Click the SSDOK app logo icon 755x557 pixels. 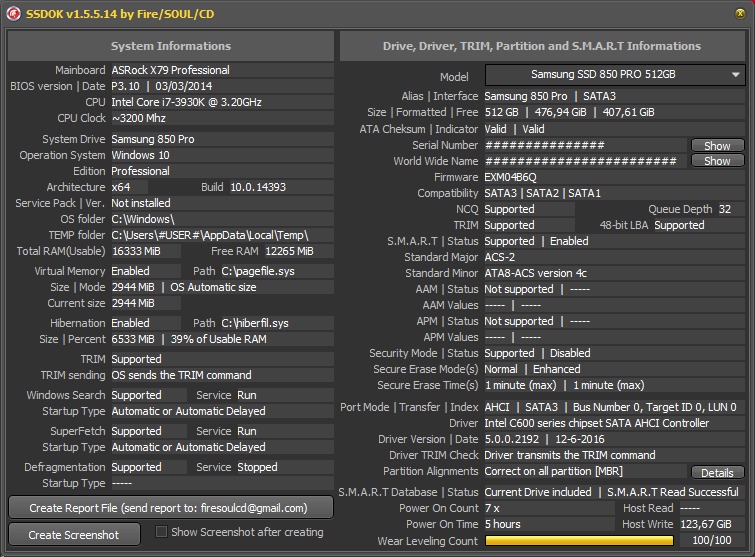(13, 13)
